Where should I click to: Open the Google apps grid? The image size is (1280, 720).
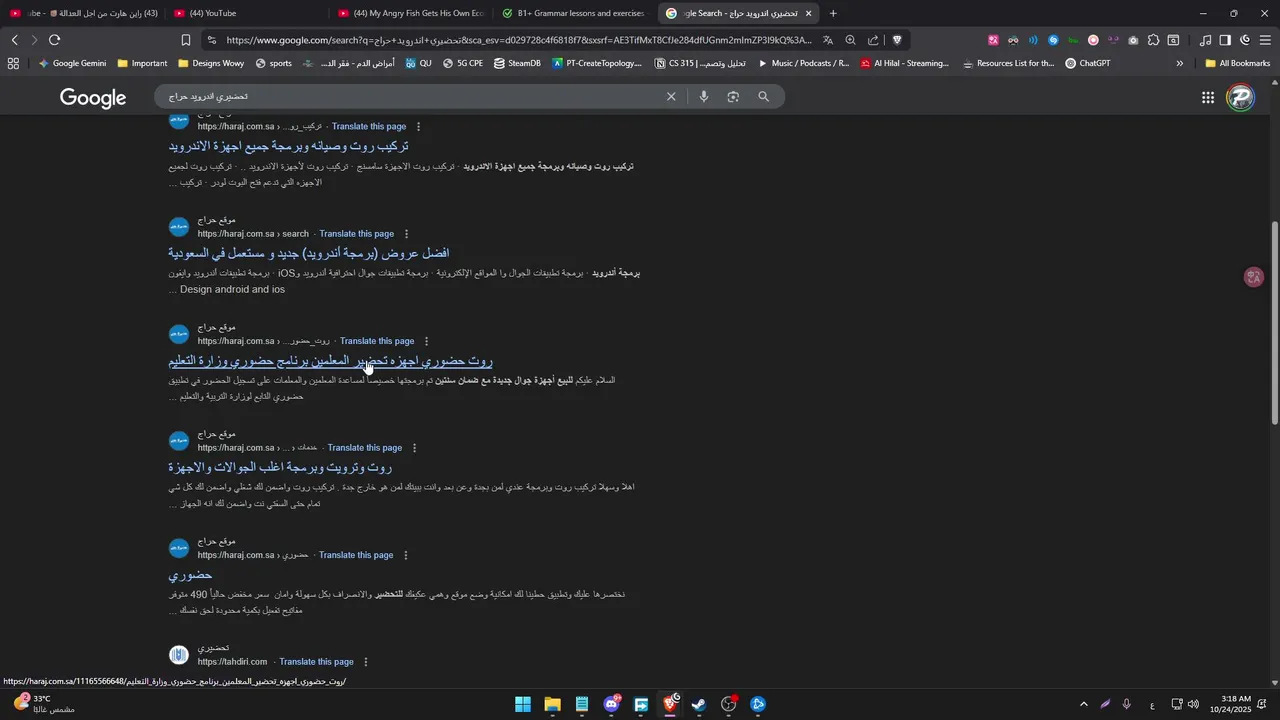tap(1208, 98)
